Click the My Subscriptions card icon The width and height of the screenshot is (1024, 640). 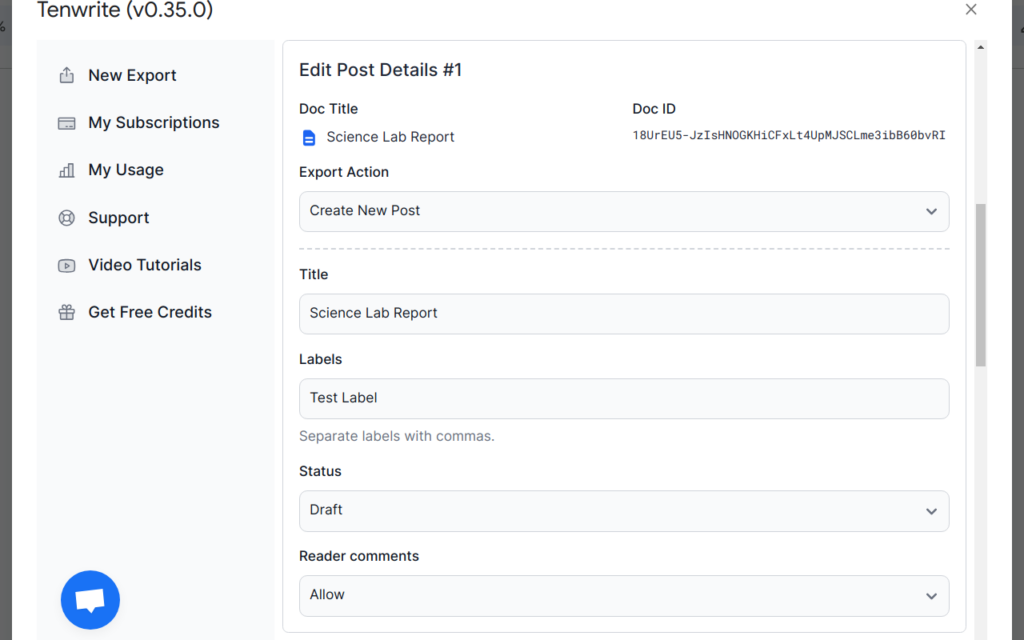click(x=66, y=122)
